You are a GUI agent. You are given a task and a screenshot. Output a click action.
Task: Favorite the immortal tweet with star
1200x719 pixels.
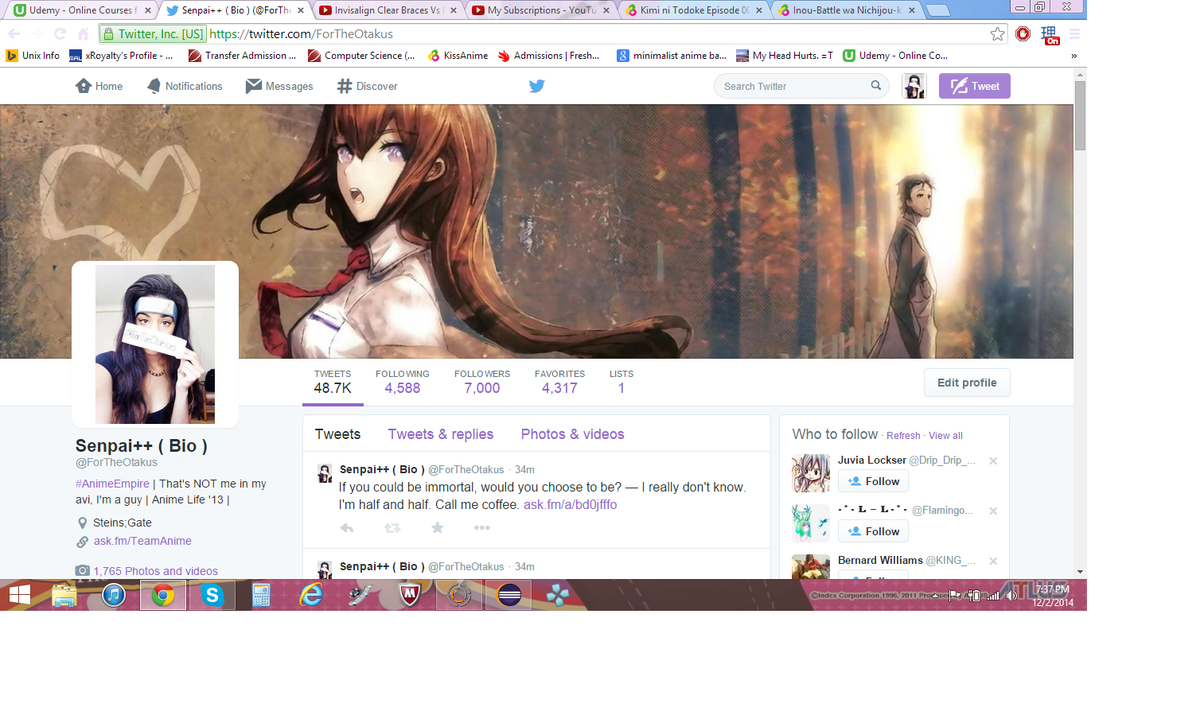[x=437, y=528]
